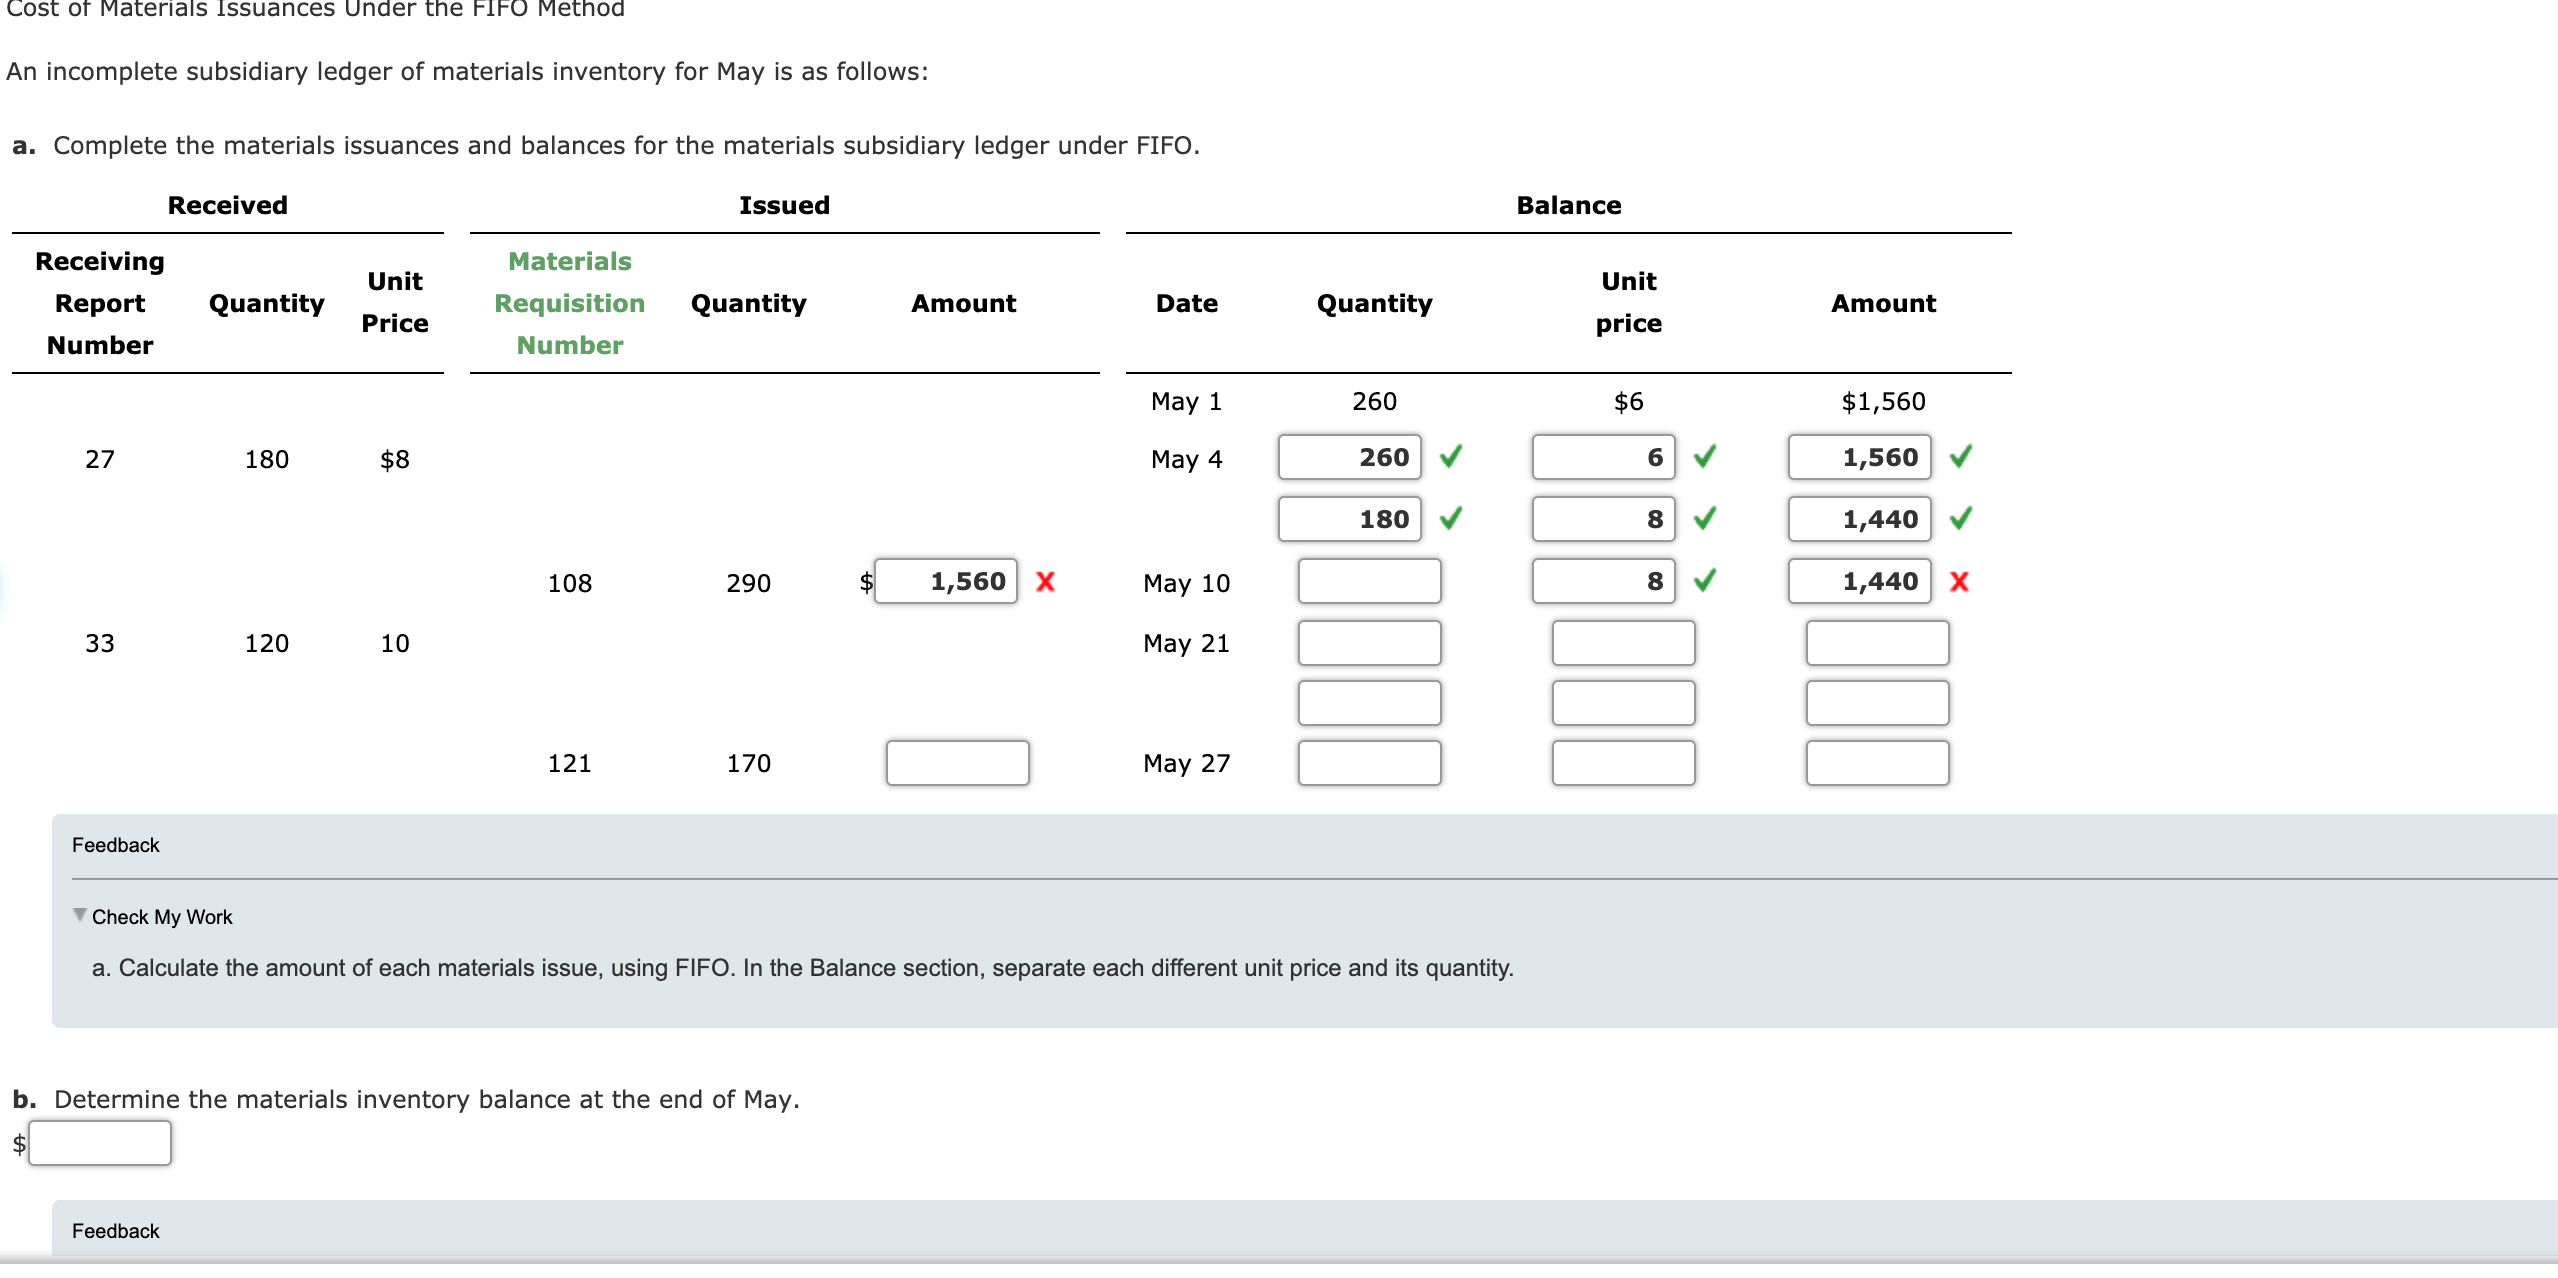Click the red X next to the 1,440 balance amount
The image size is (2558, 1278).
coord(1960,581)
